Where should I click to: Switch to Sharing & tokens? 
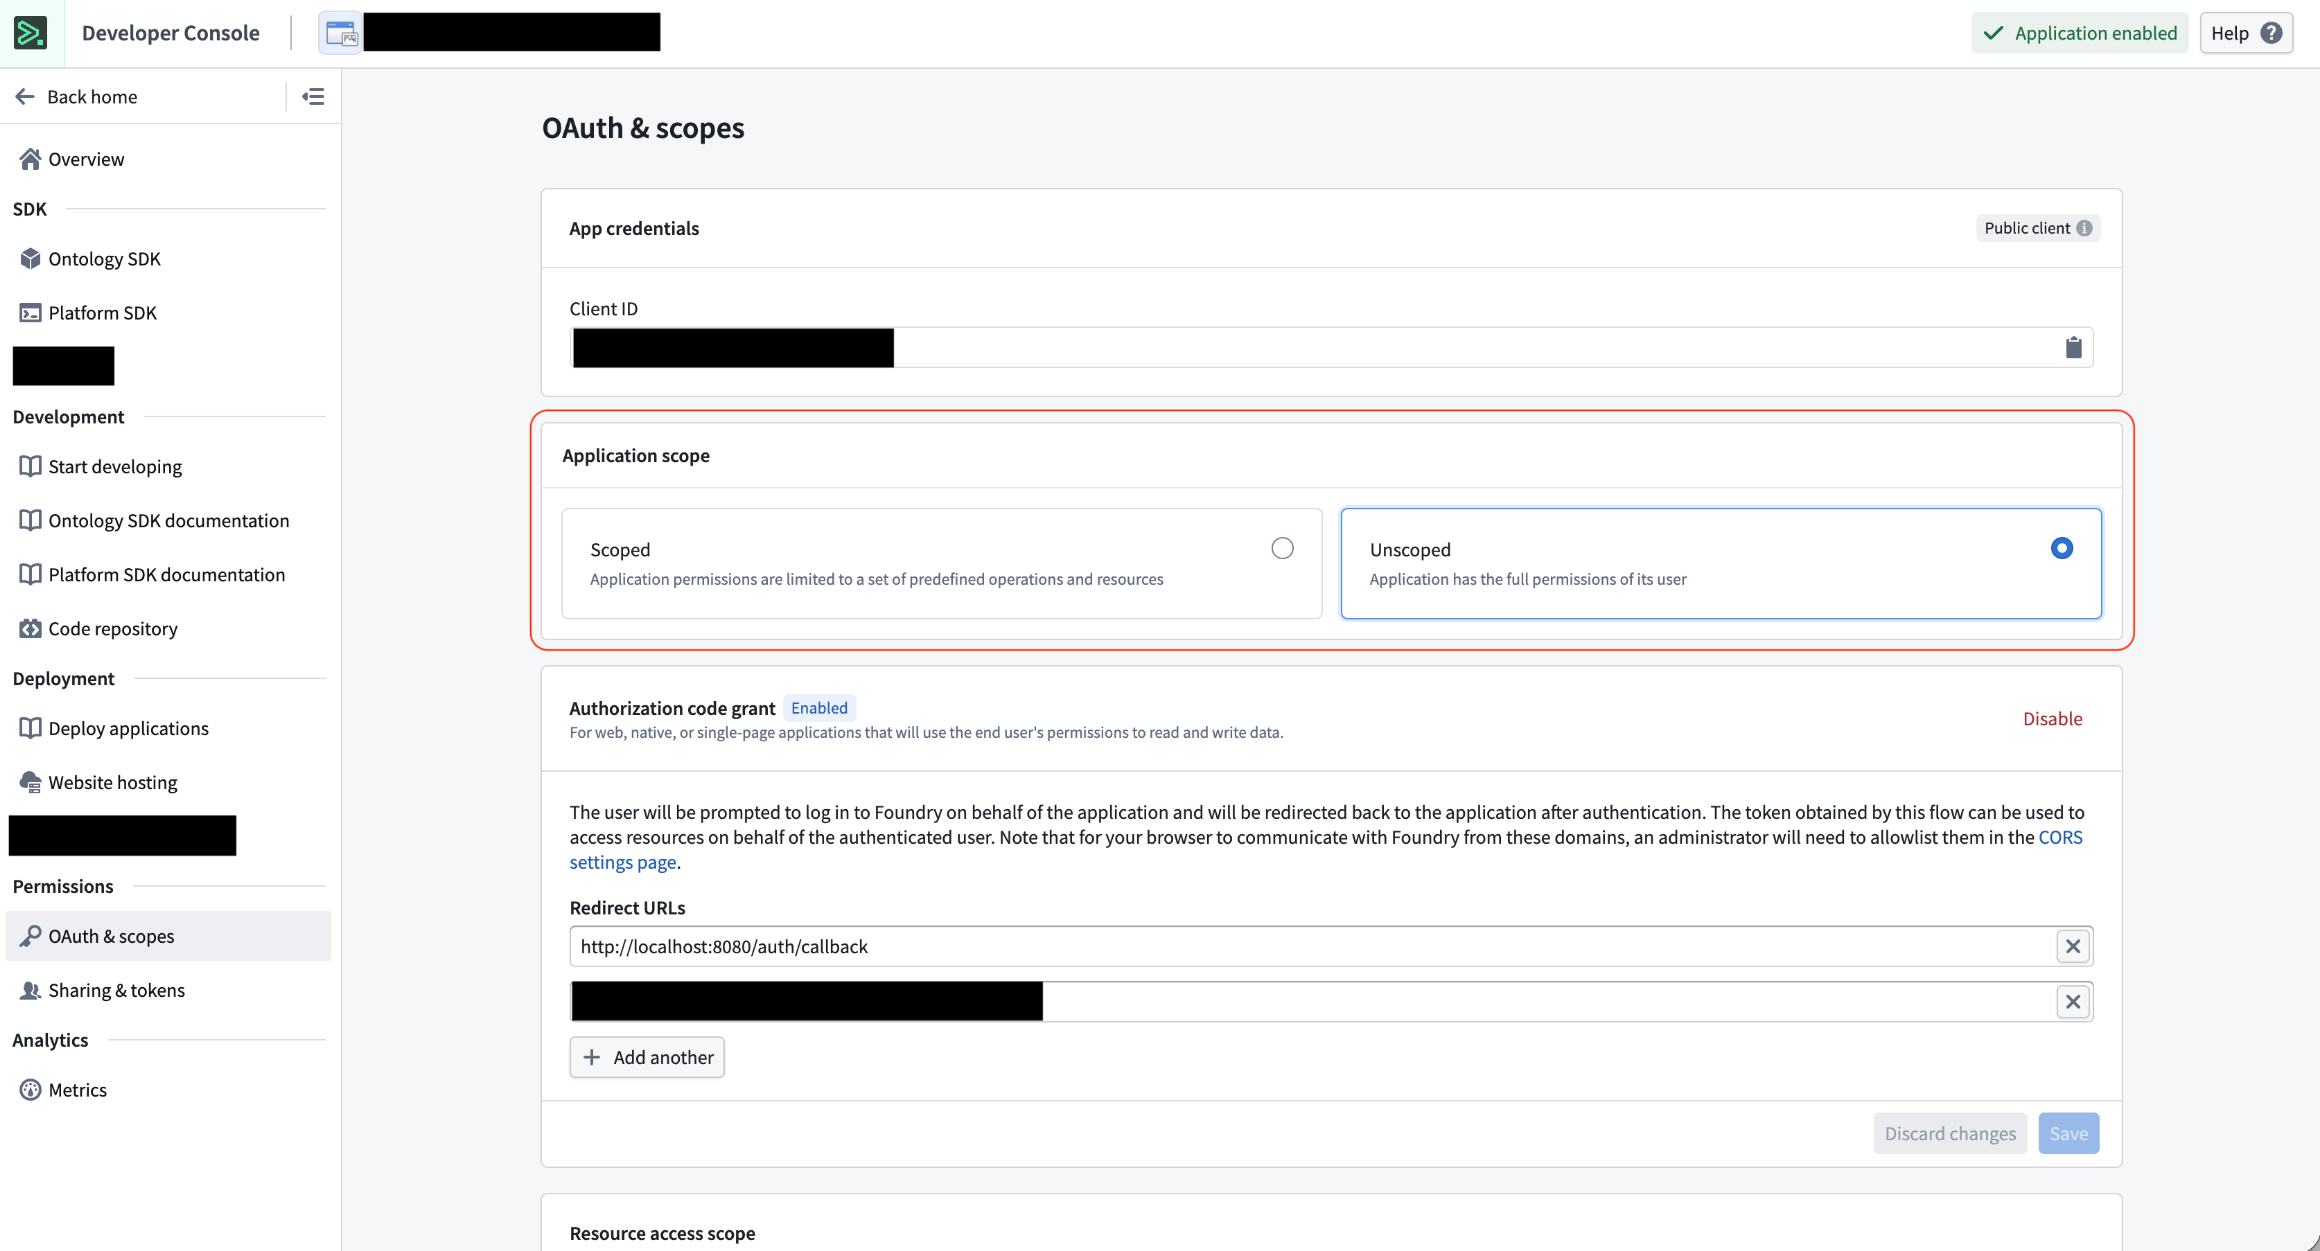coord(116,989)
